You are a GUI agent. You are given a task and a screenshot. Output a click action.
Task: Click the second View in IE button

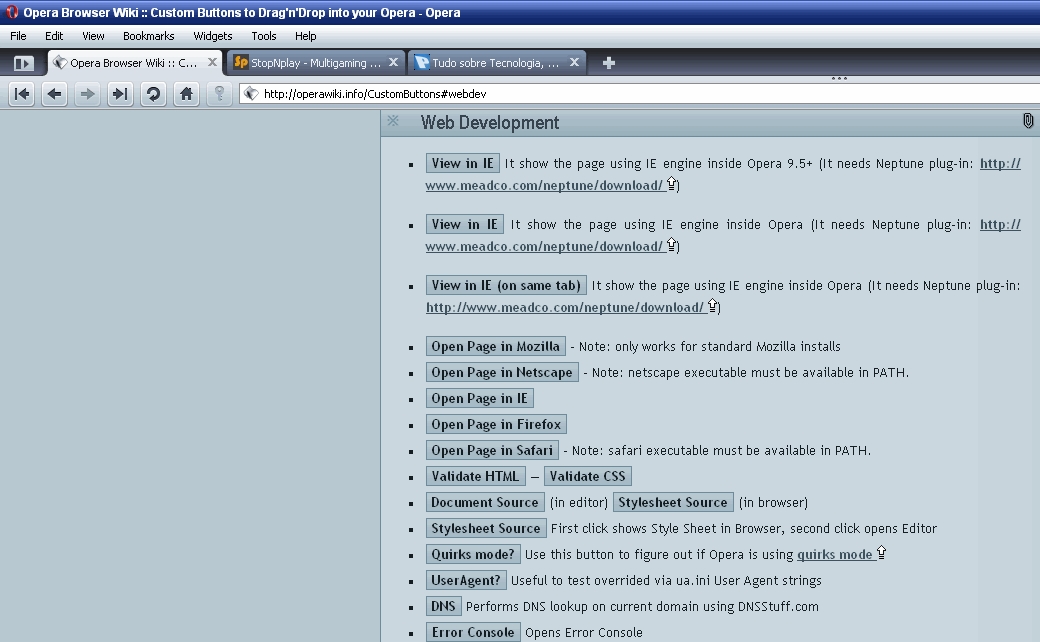click(464, 225)
